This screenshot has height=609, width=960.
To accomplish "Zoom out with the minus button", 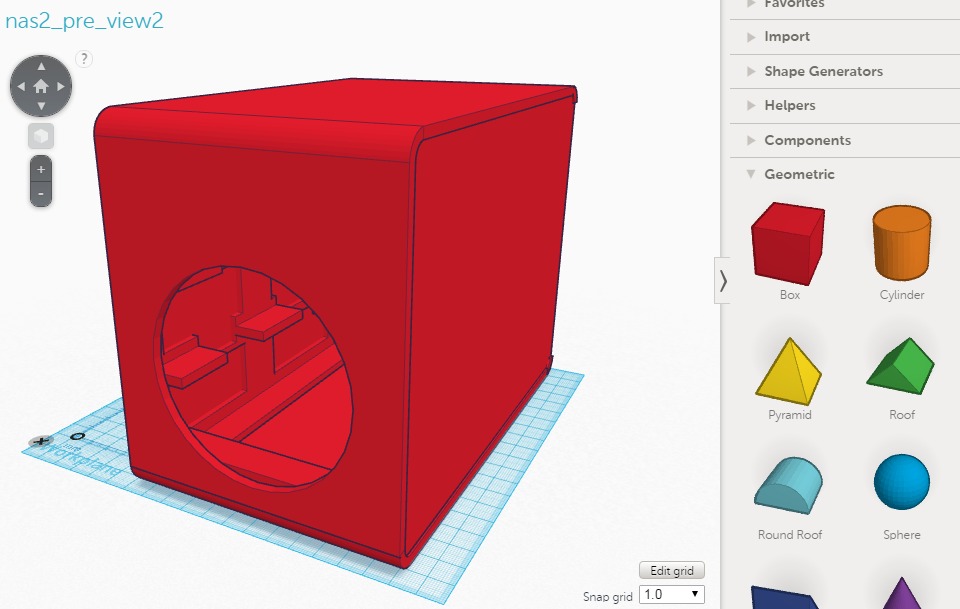I will 41,193.
